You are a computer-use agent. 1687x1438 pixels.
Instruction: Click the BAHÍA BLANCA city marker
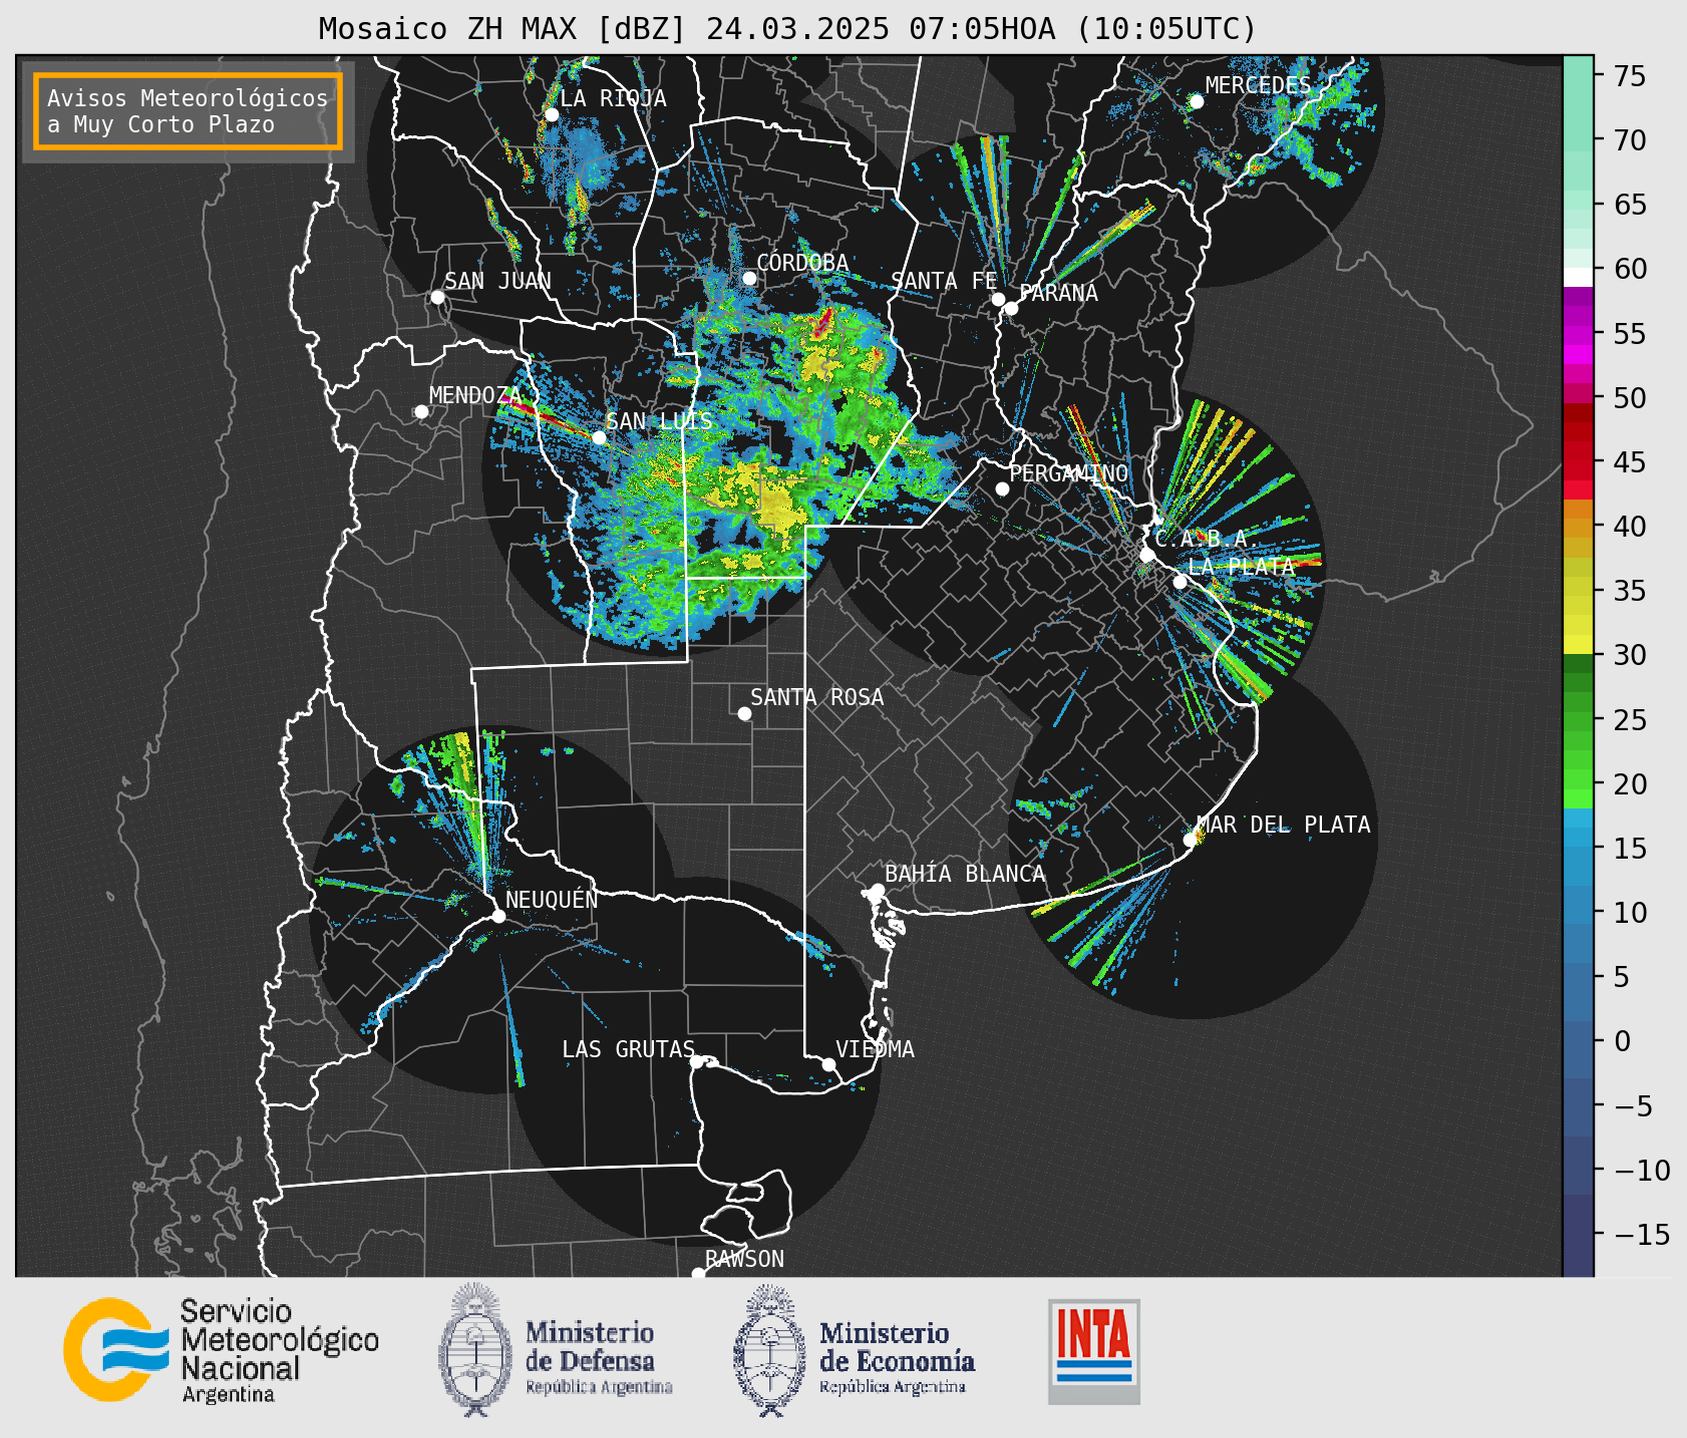tap(877, 890)
